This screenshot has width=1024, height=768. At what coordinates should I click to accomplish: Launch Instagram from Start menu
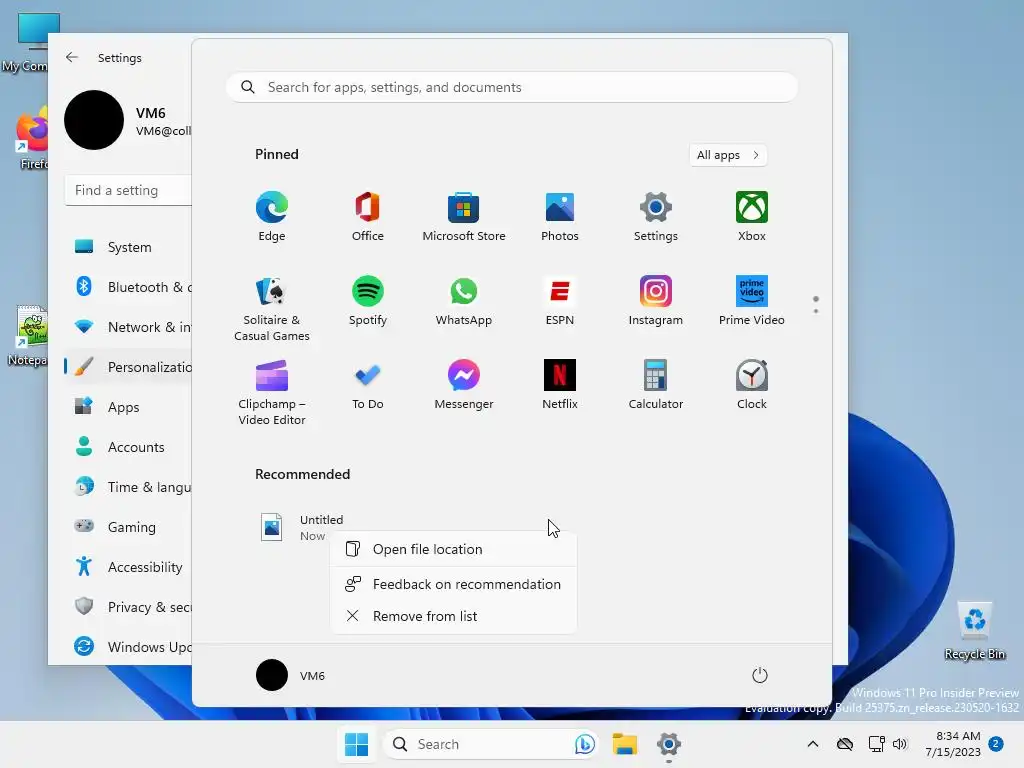[656, 301]
